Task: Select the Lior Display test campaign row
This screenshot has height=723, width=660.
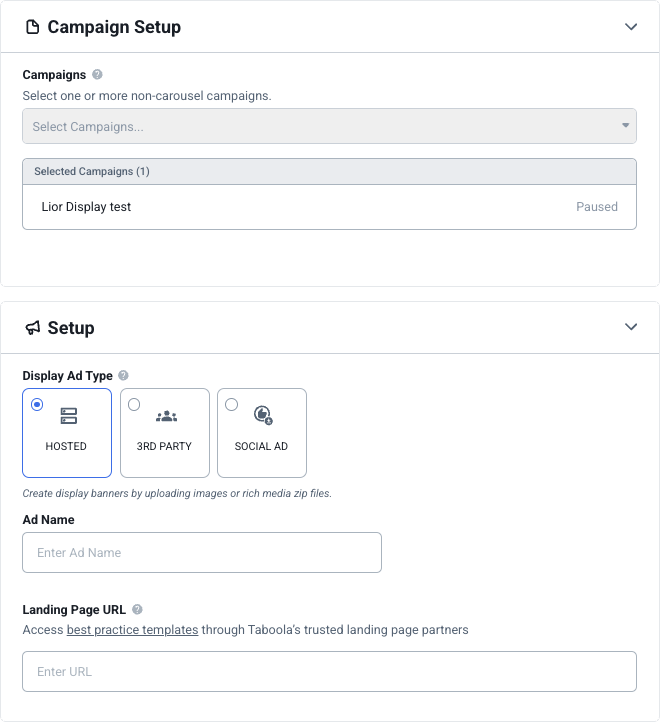Action: click(329, 207)
